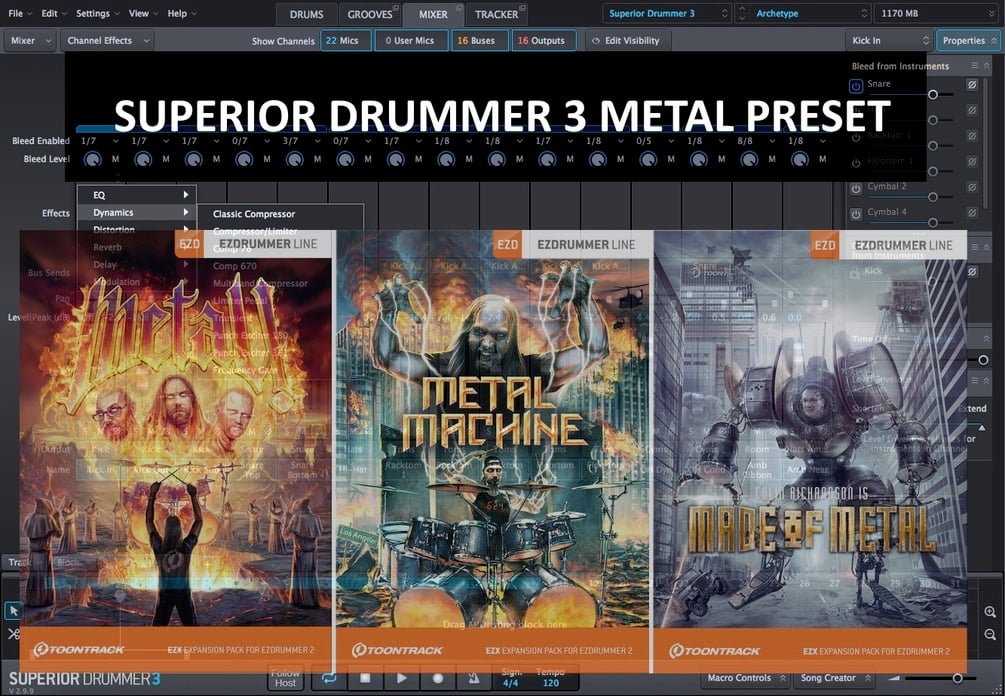Viewport: 1005px width, 696px height.
Task: Click the preset previous/next stepper arrows
Action: point(742,13)
